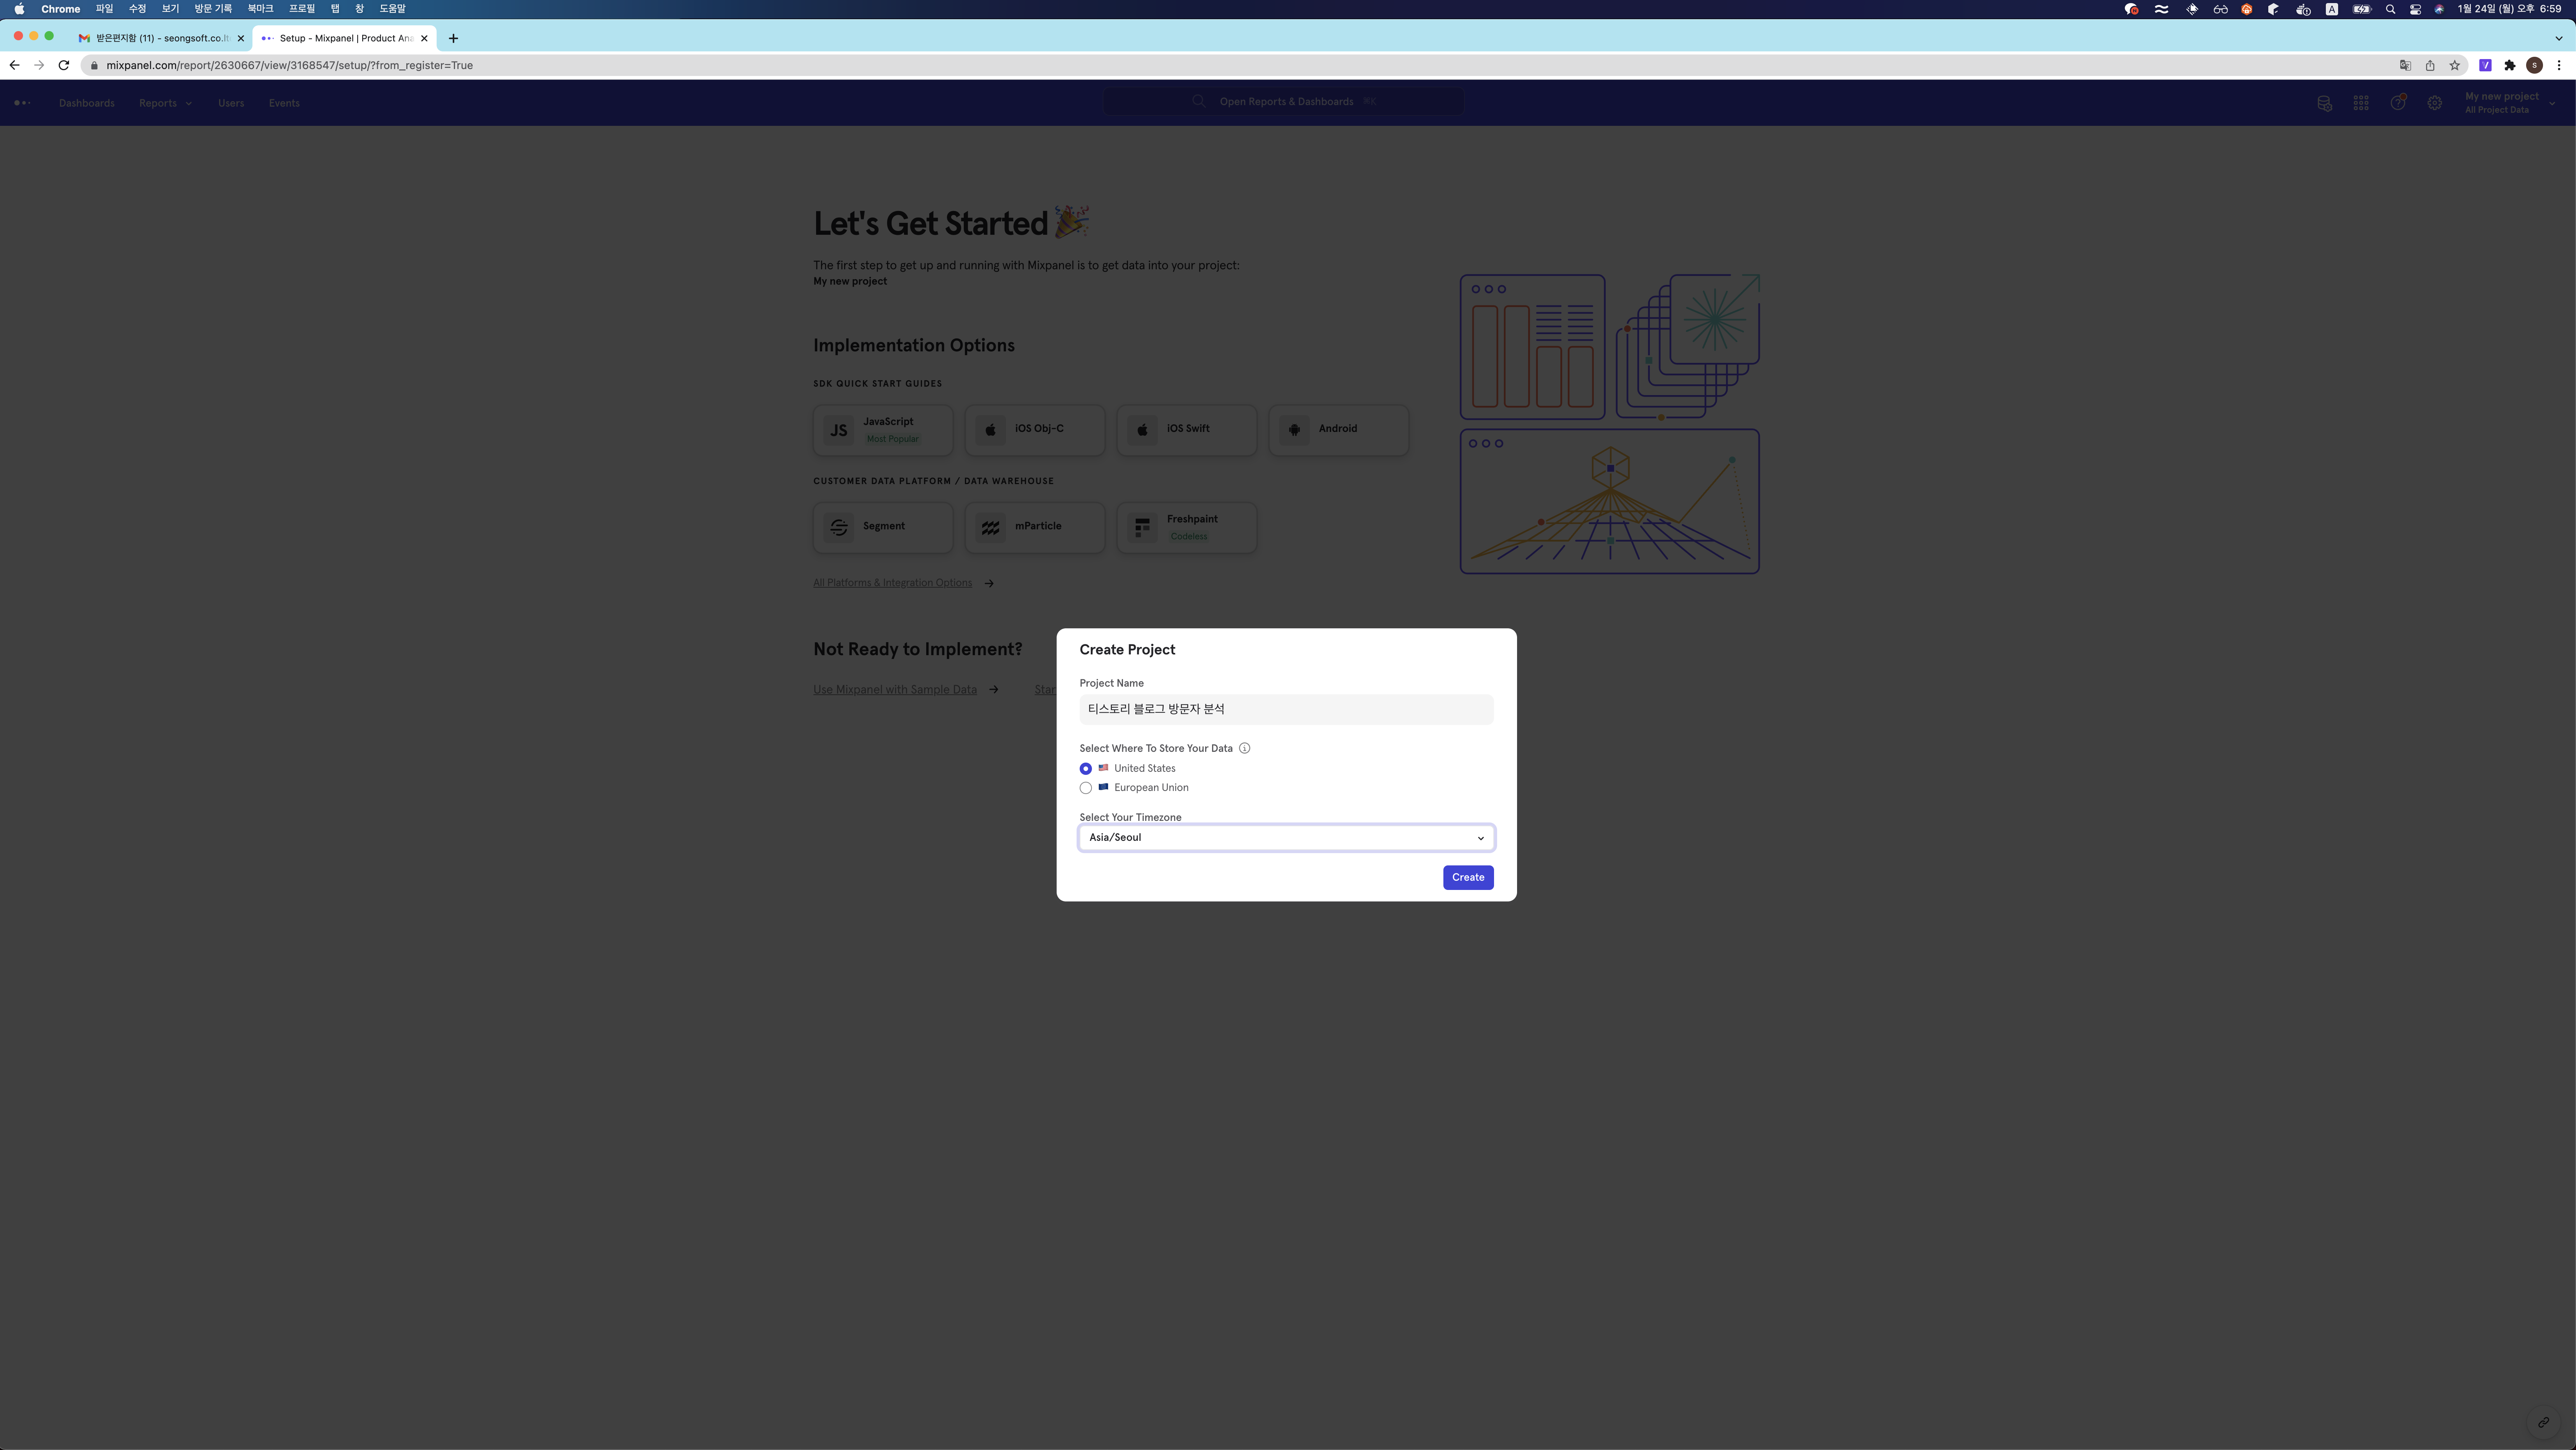Click the Project Name input field
Screen dimensions: 2576x1450
click(x=1287, y=710)
